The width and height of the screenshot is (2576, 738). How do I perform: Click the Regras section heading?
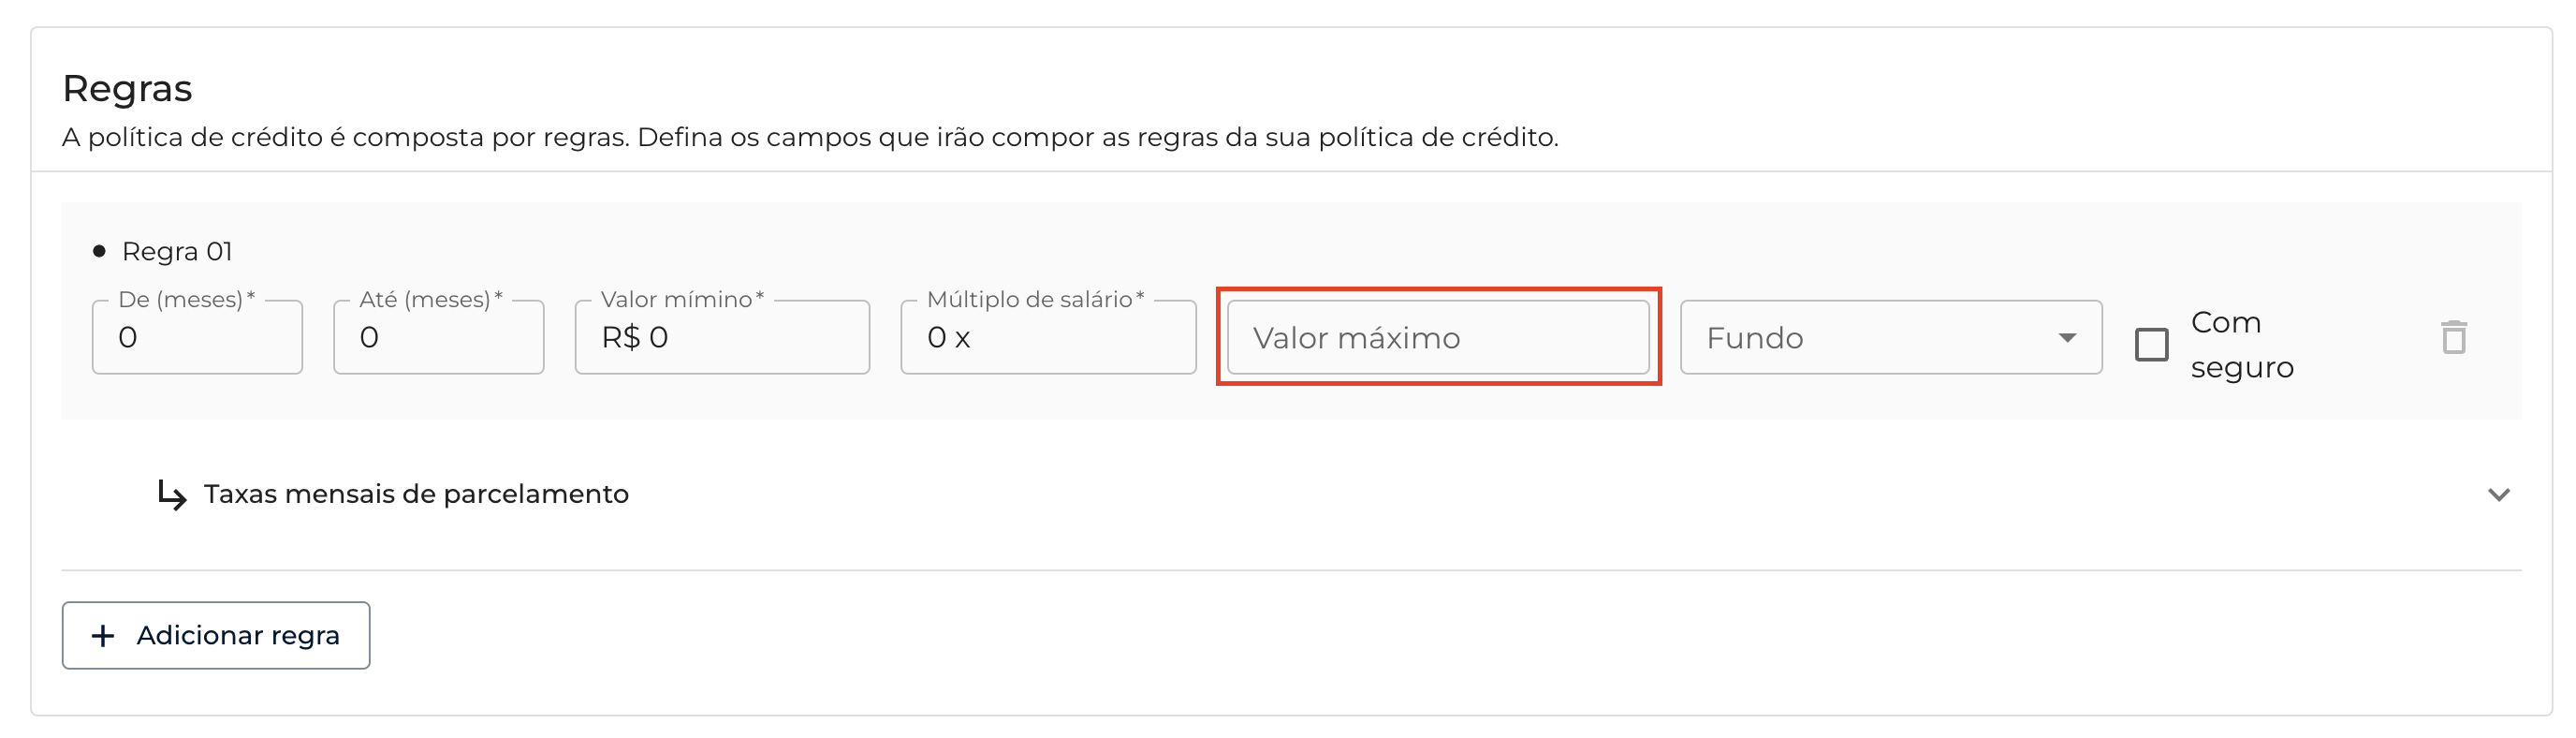[x=127, y=89]
